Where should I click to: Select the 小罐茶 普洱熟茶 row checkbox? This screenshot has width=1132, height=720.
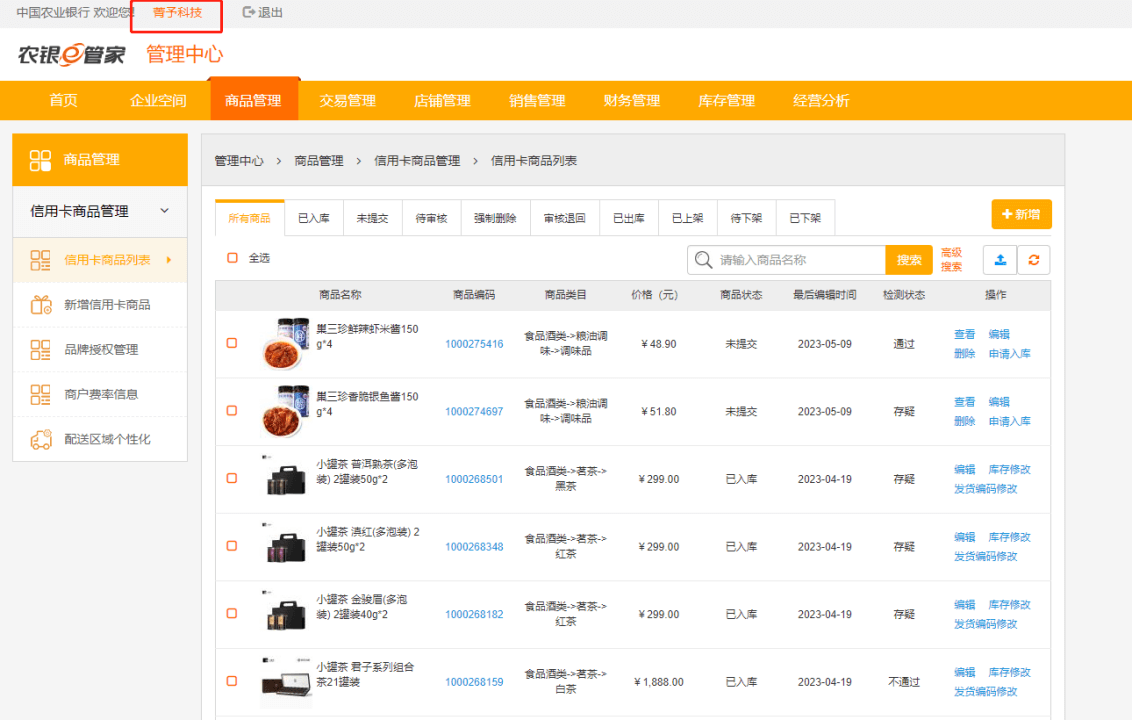coord(232,478)
